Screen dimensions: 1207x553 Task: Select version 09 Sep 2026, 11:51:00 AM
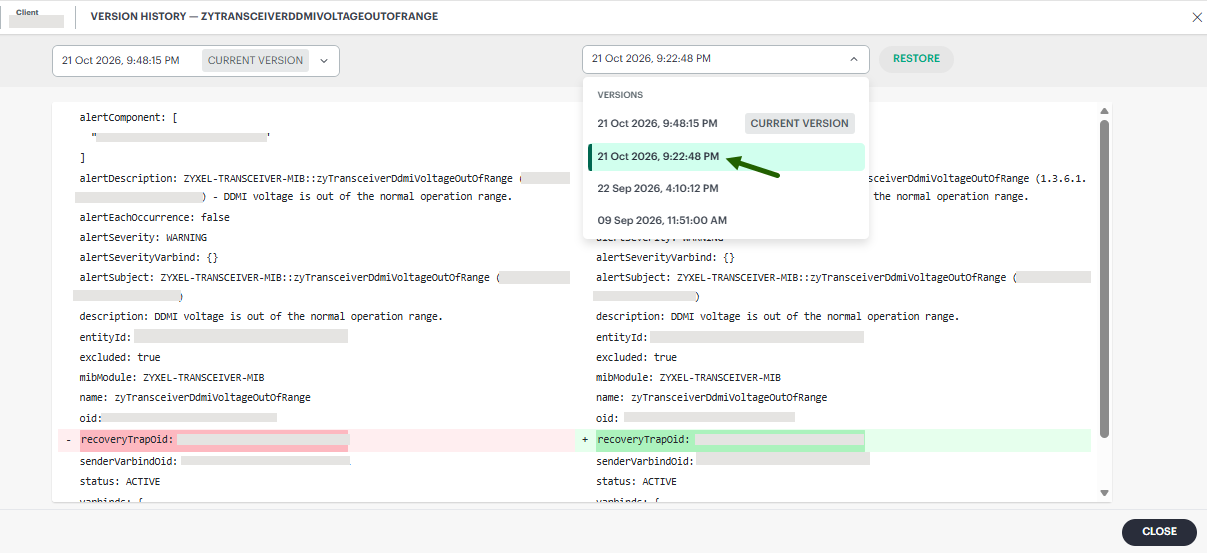point(725,220)
